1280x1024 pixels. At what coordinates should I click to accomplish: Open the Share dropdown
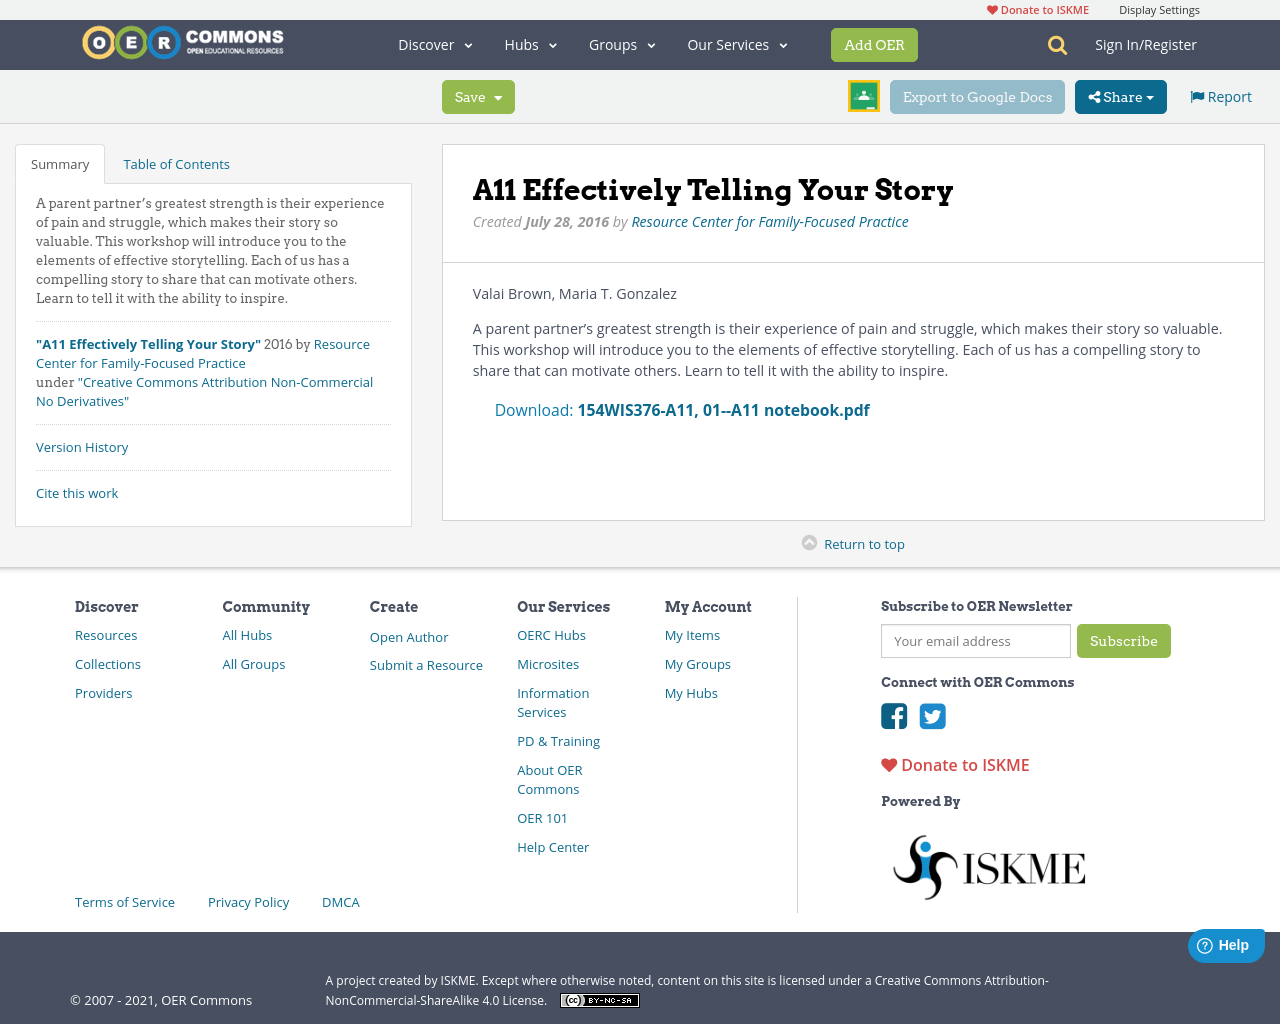point(1120,96)
